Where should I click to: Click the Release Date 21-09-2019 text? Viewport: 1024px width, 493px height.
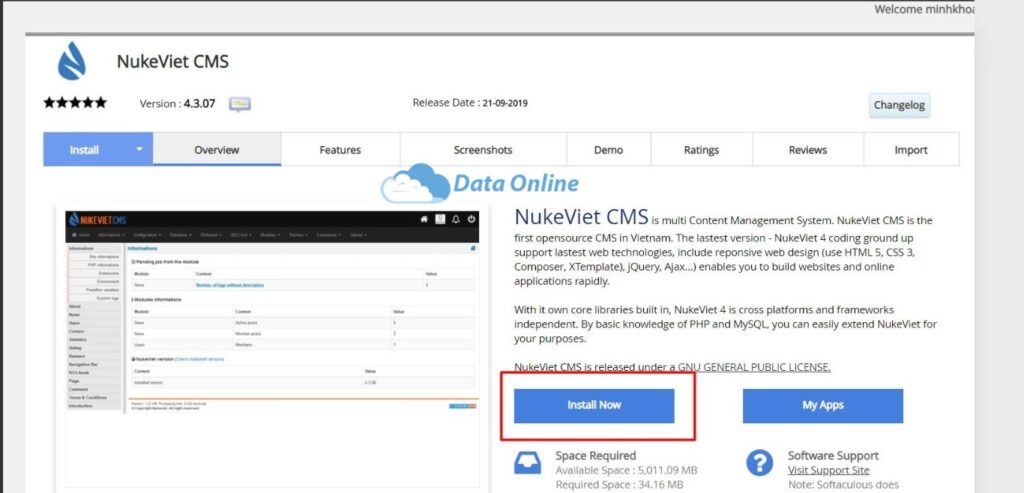[470, 103]
